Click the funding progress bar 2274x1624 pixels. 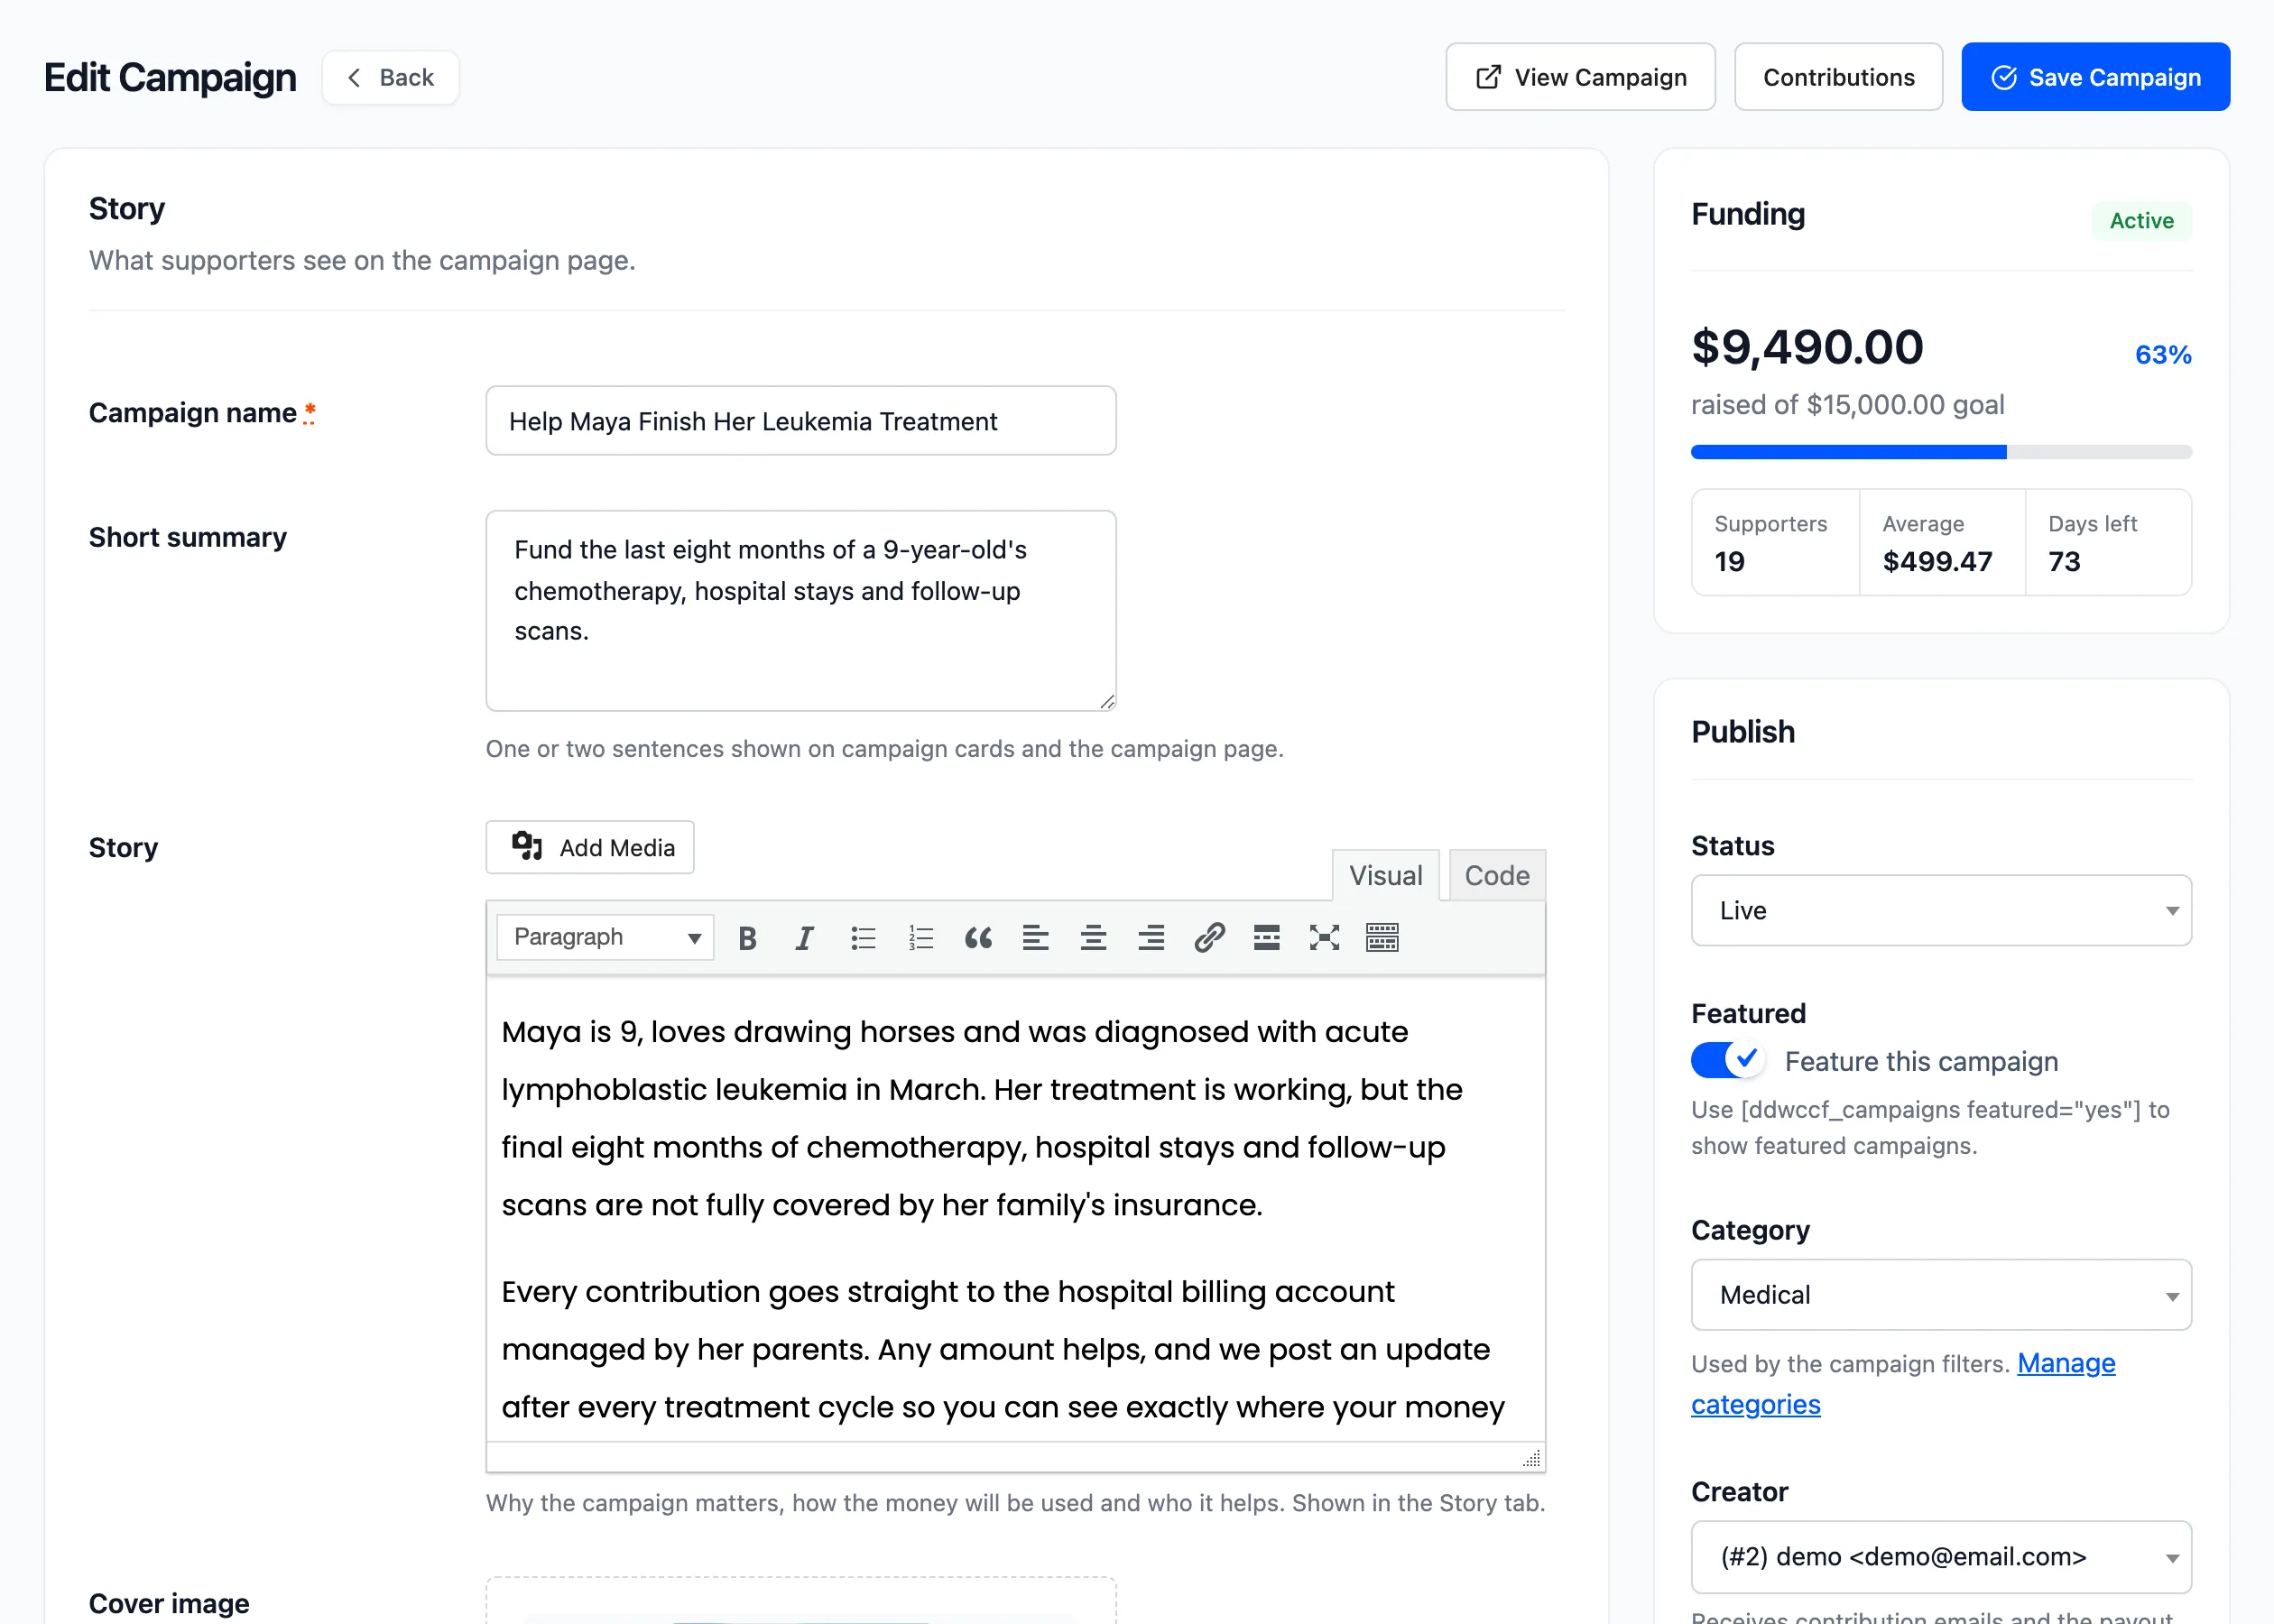click(1941, 452)
